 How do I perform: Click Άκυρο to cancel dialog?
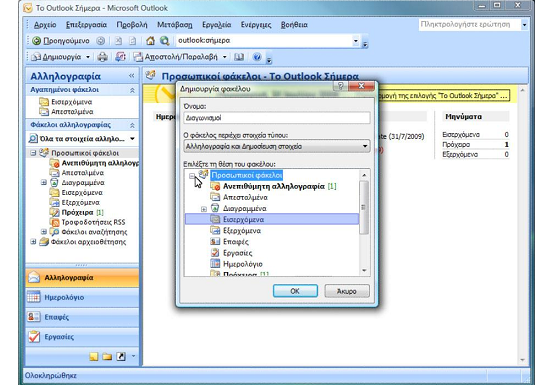[347, 291]
